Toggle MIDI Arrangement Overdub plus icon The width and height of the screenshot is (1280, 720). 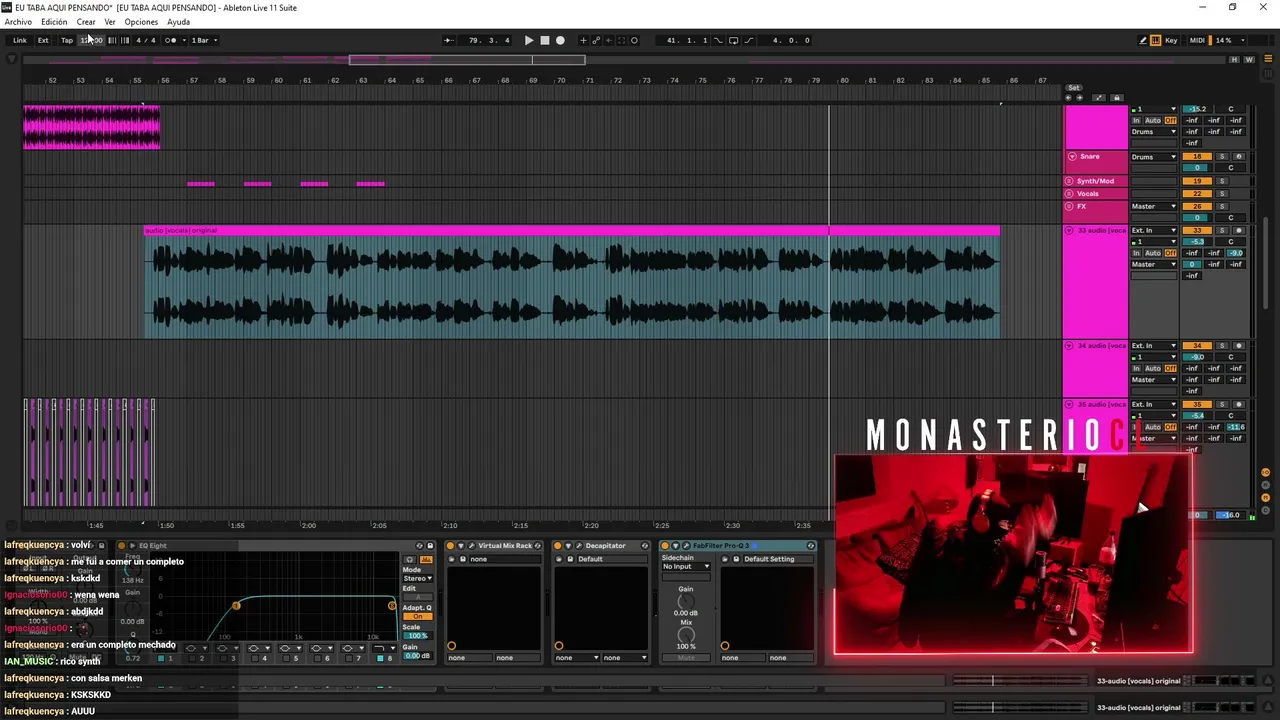point(584,40)
